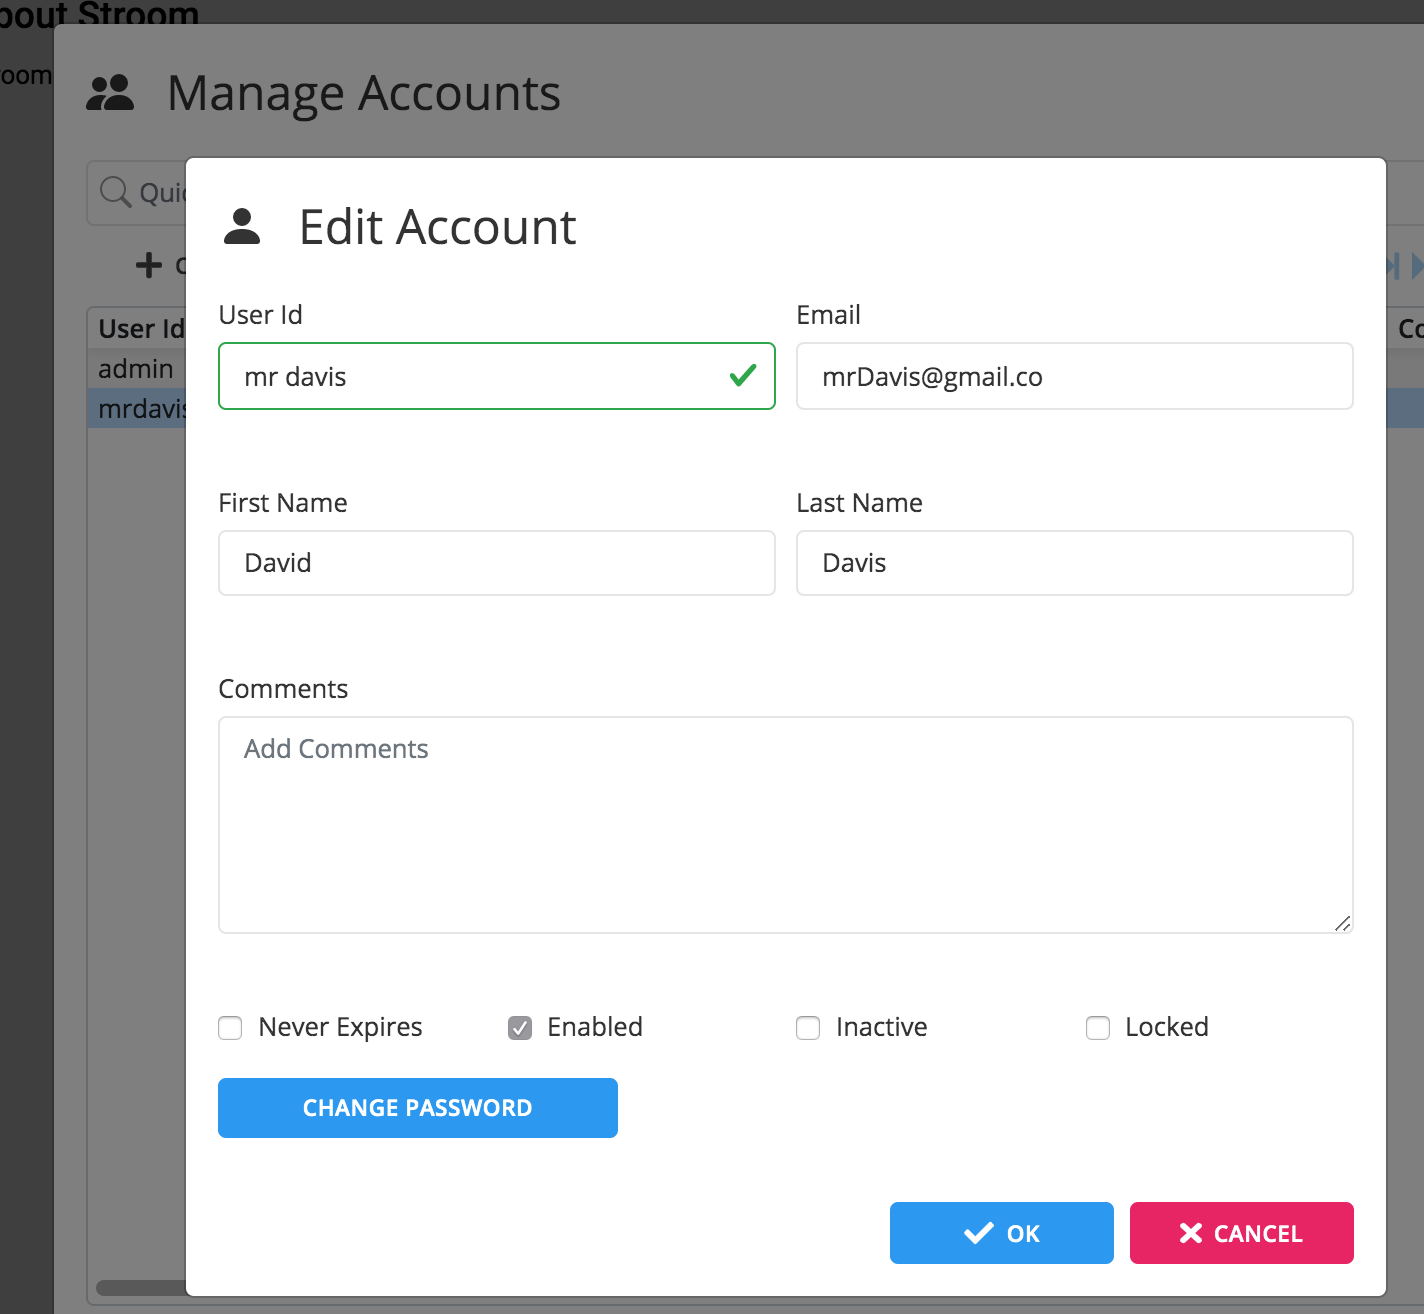This screenshot has height=1314, width=1424.
Task: Select the admin account row
Action: (135, 368)
